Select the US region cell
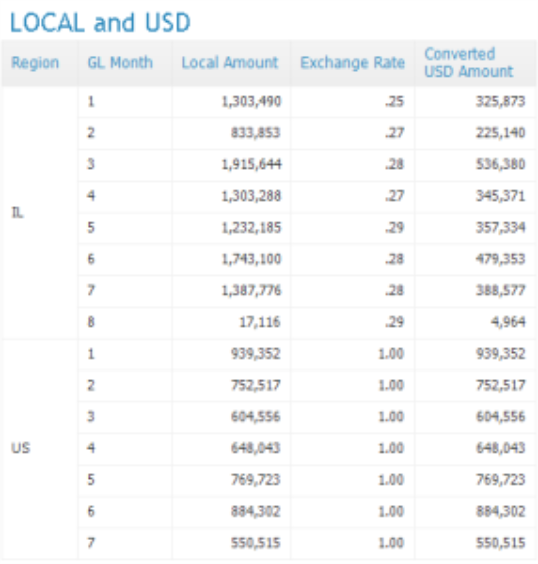 coord(20,448)
